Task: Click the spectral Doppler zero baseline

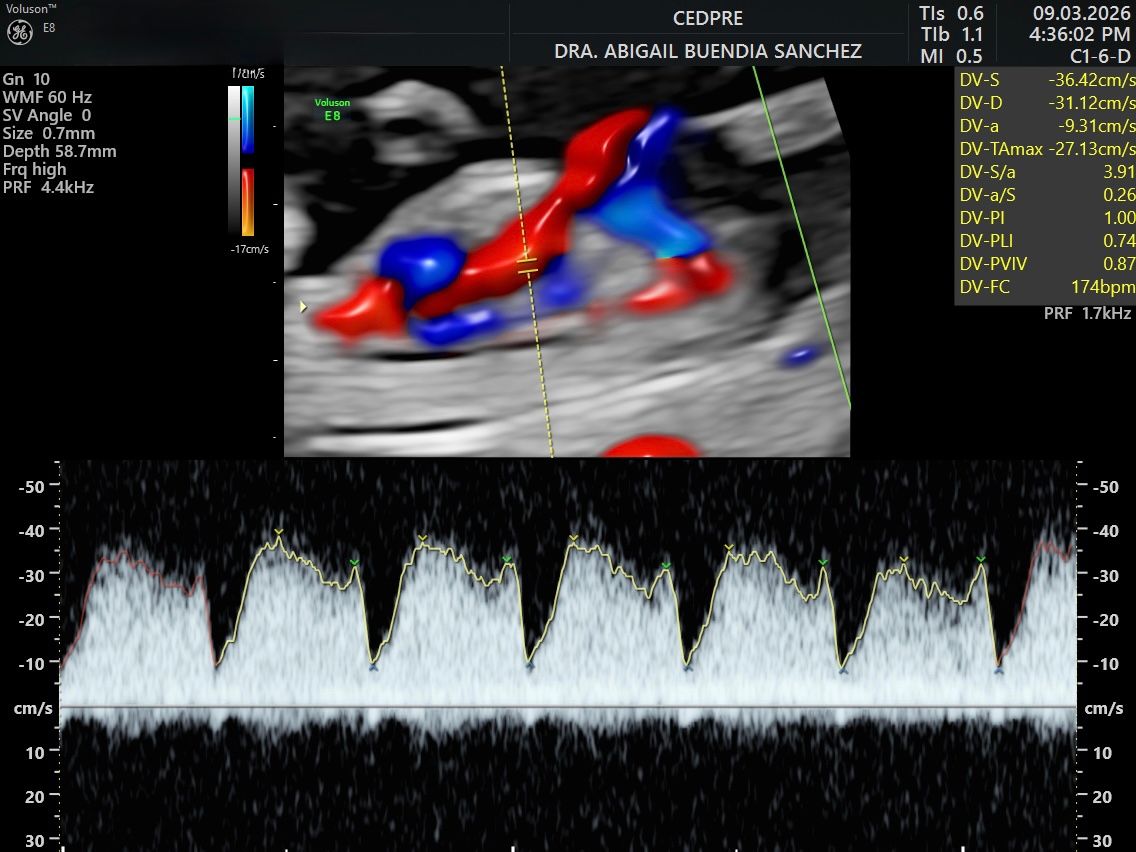Action: click(x=568, y=707)
